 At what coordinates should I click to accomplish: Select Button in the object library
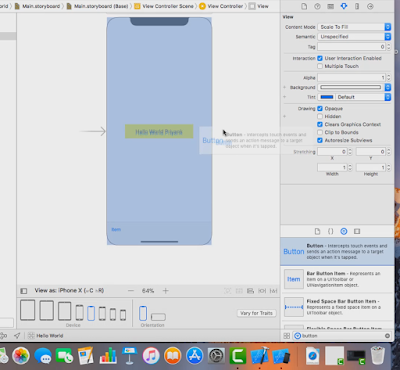337,252
